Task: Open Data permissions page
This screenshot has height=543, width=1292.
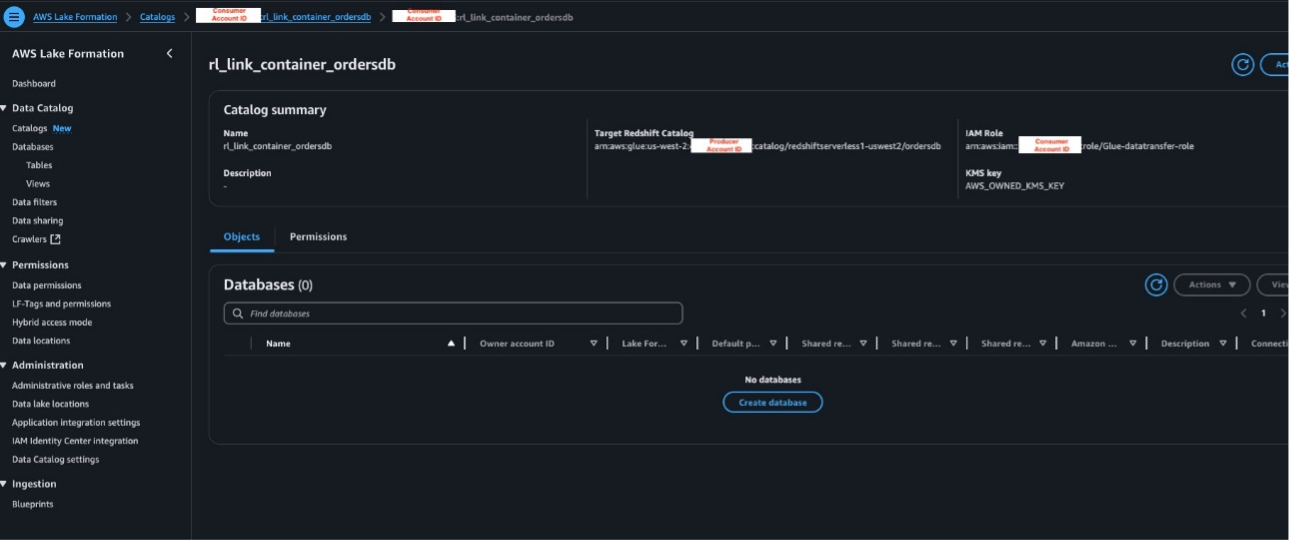Action: click(x=46, y=285)
